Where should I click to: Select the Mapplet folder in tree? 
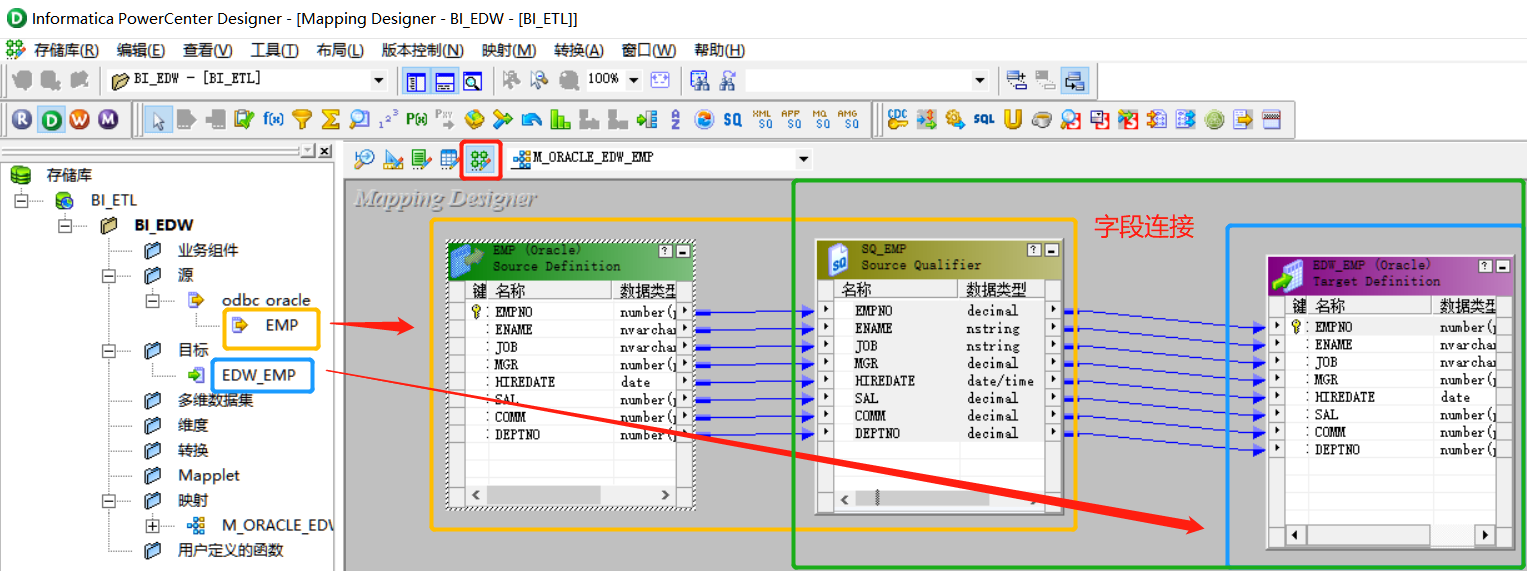click(209, 475)
